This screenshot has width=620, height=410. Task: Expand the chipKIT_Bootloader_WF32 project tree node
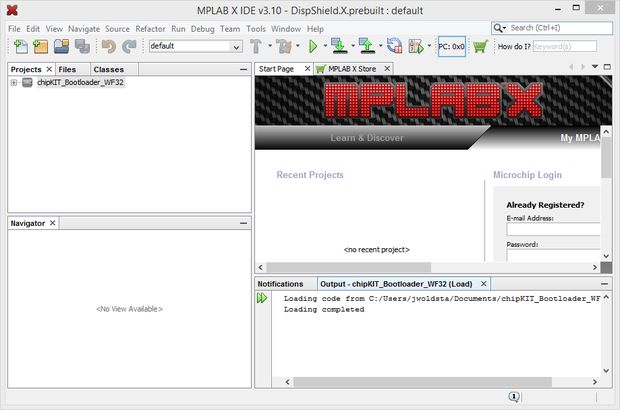point(14,83)
